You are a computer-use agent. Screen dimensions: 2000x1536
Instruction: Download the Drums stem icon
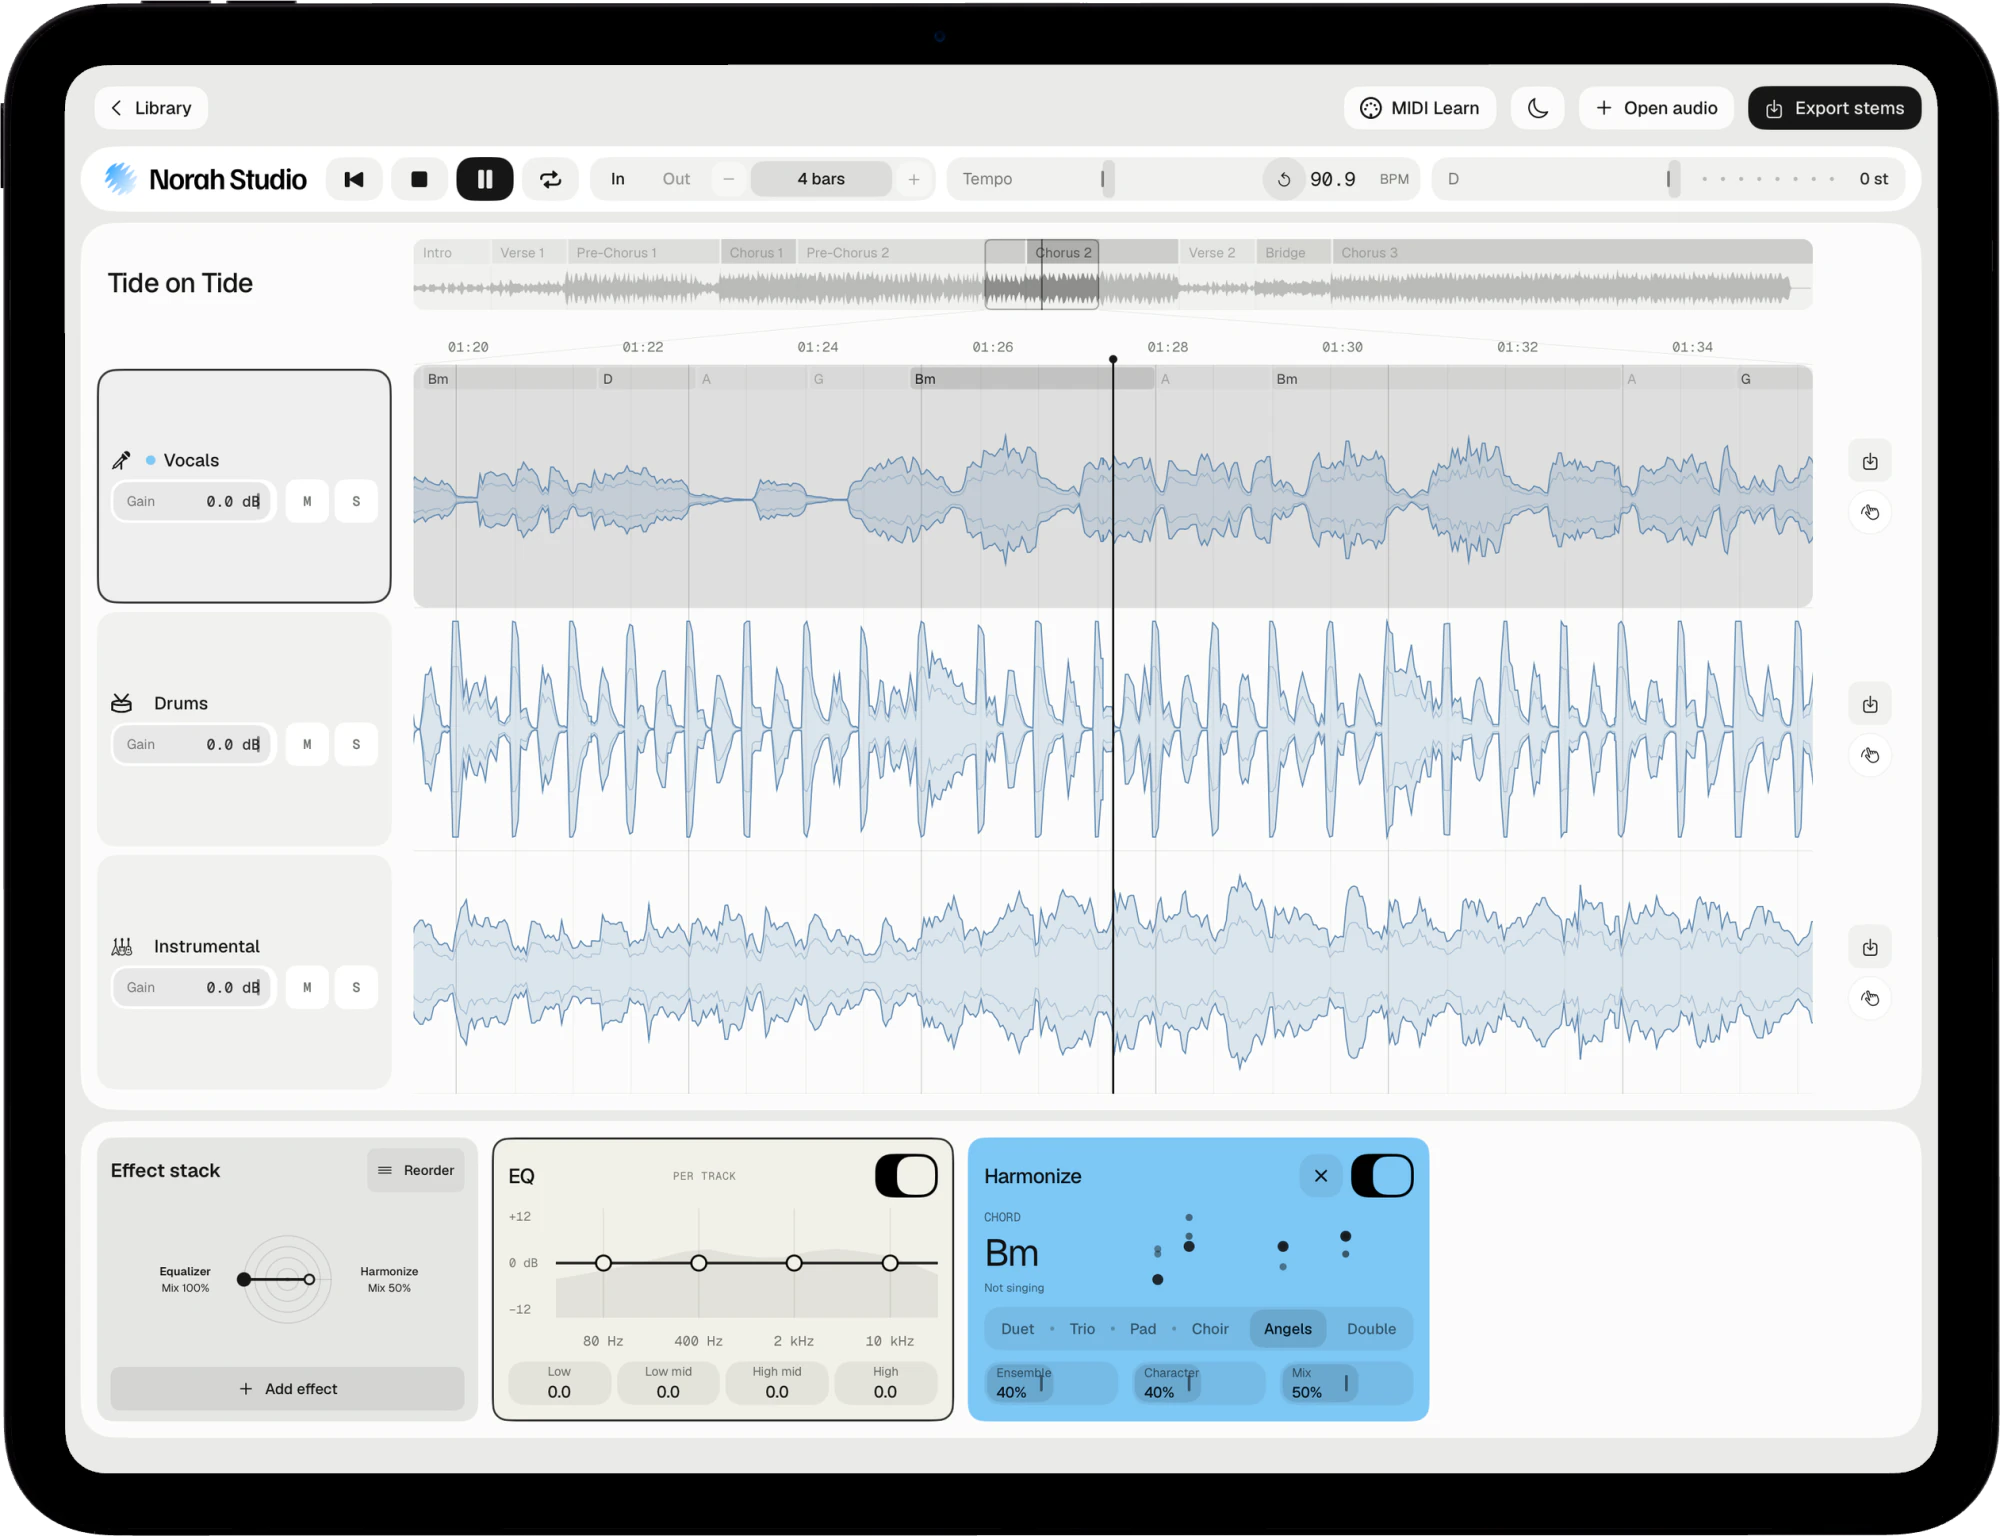(1870, 705)
